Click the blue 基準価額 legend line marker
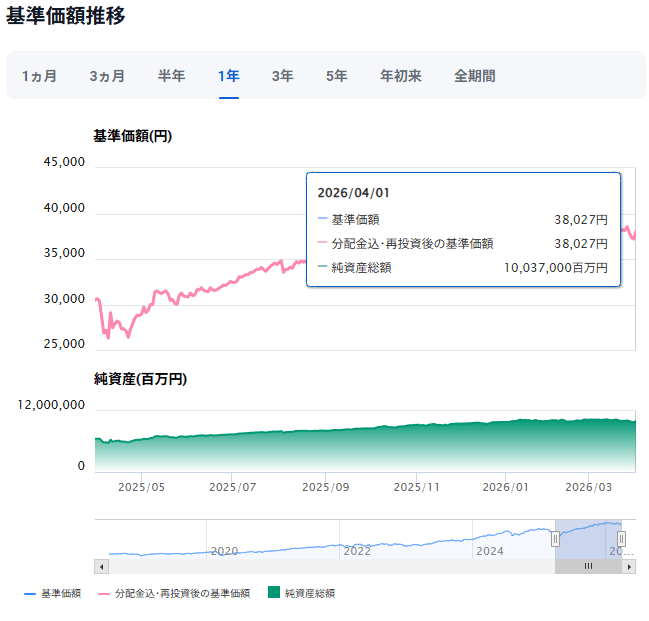Screen dimensions: 649x621 30,594
